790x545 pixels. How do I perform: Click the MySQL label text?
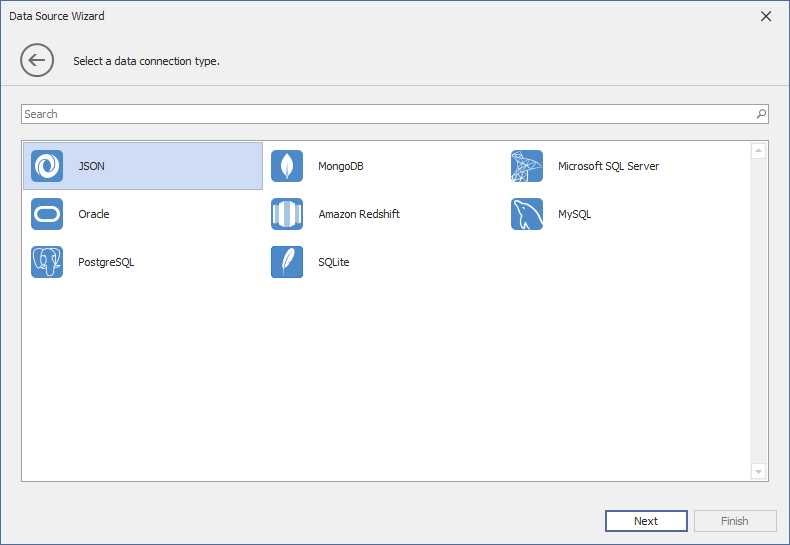click(x=574, y=214)
